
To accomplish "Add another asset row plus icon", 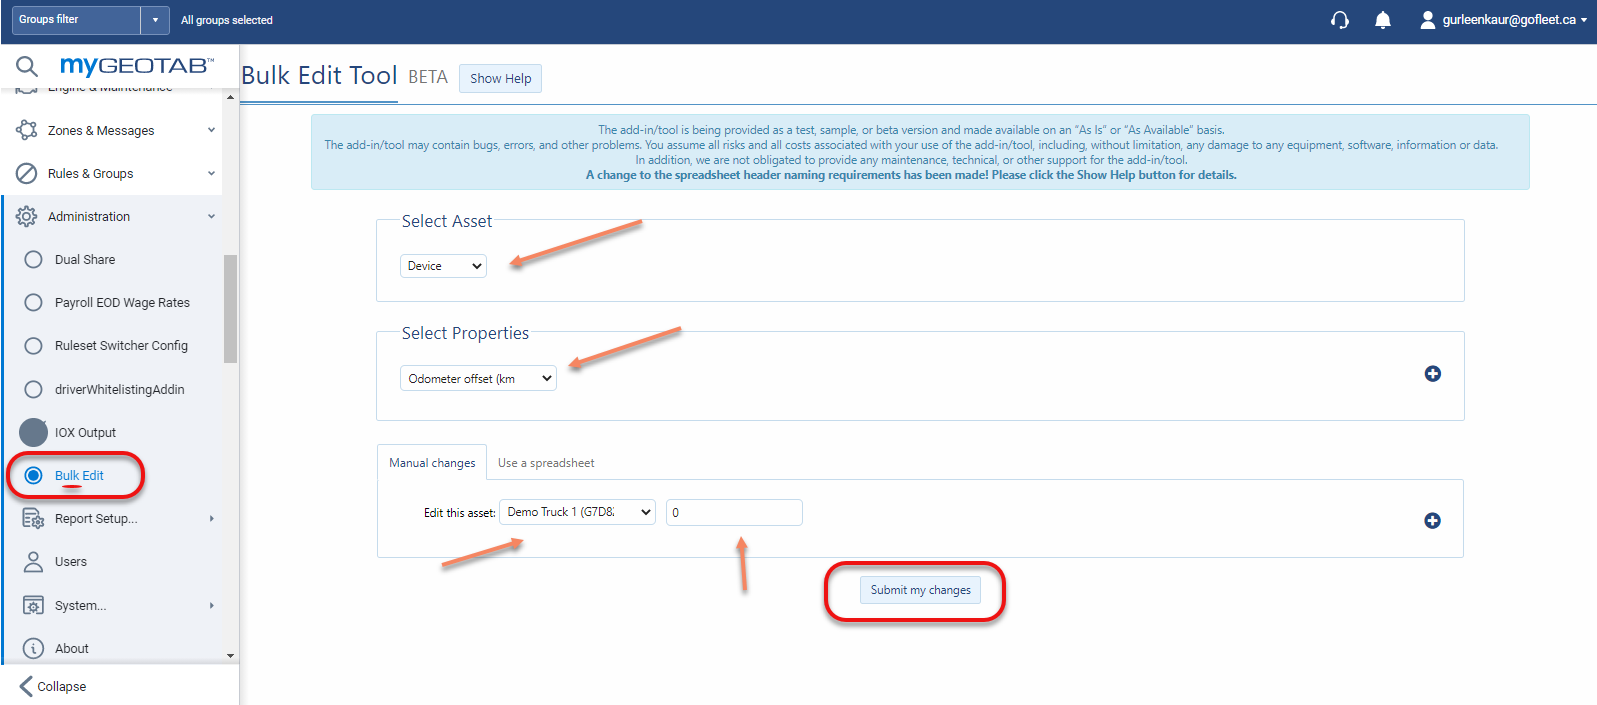I will (1432, 520).
